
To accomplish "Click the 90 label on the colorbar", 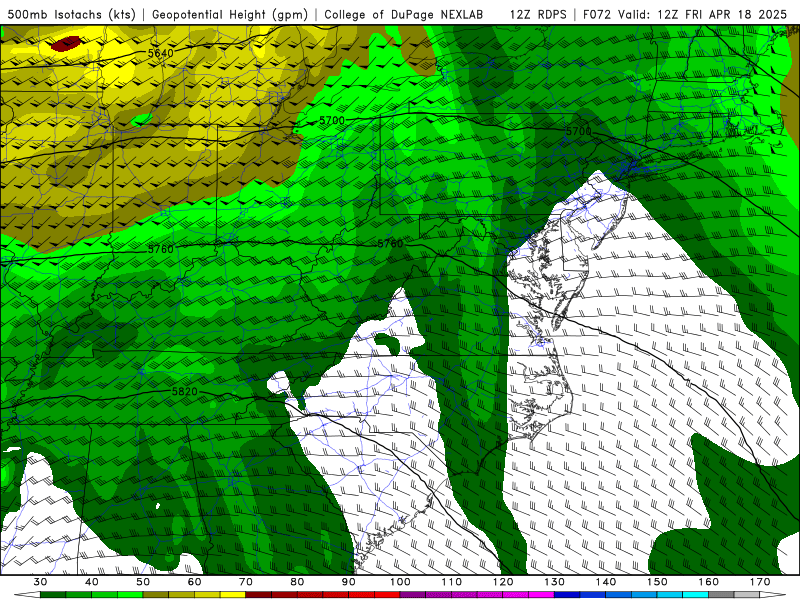I will point(348,582).
